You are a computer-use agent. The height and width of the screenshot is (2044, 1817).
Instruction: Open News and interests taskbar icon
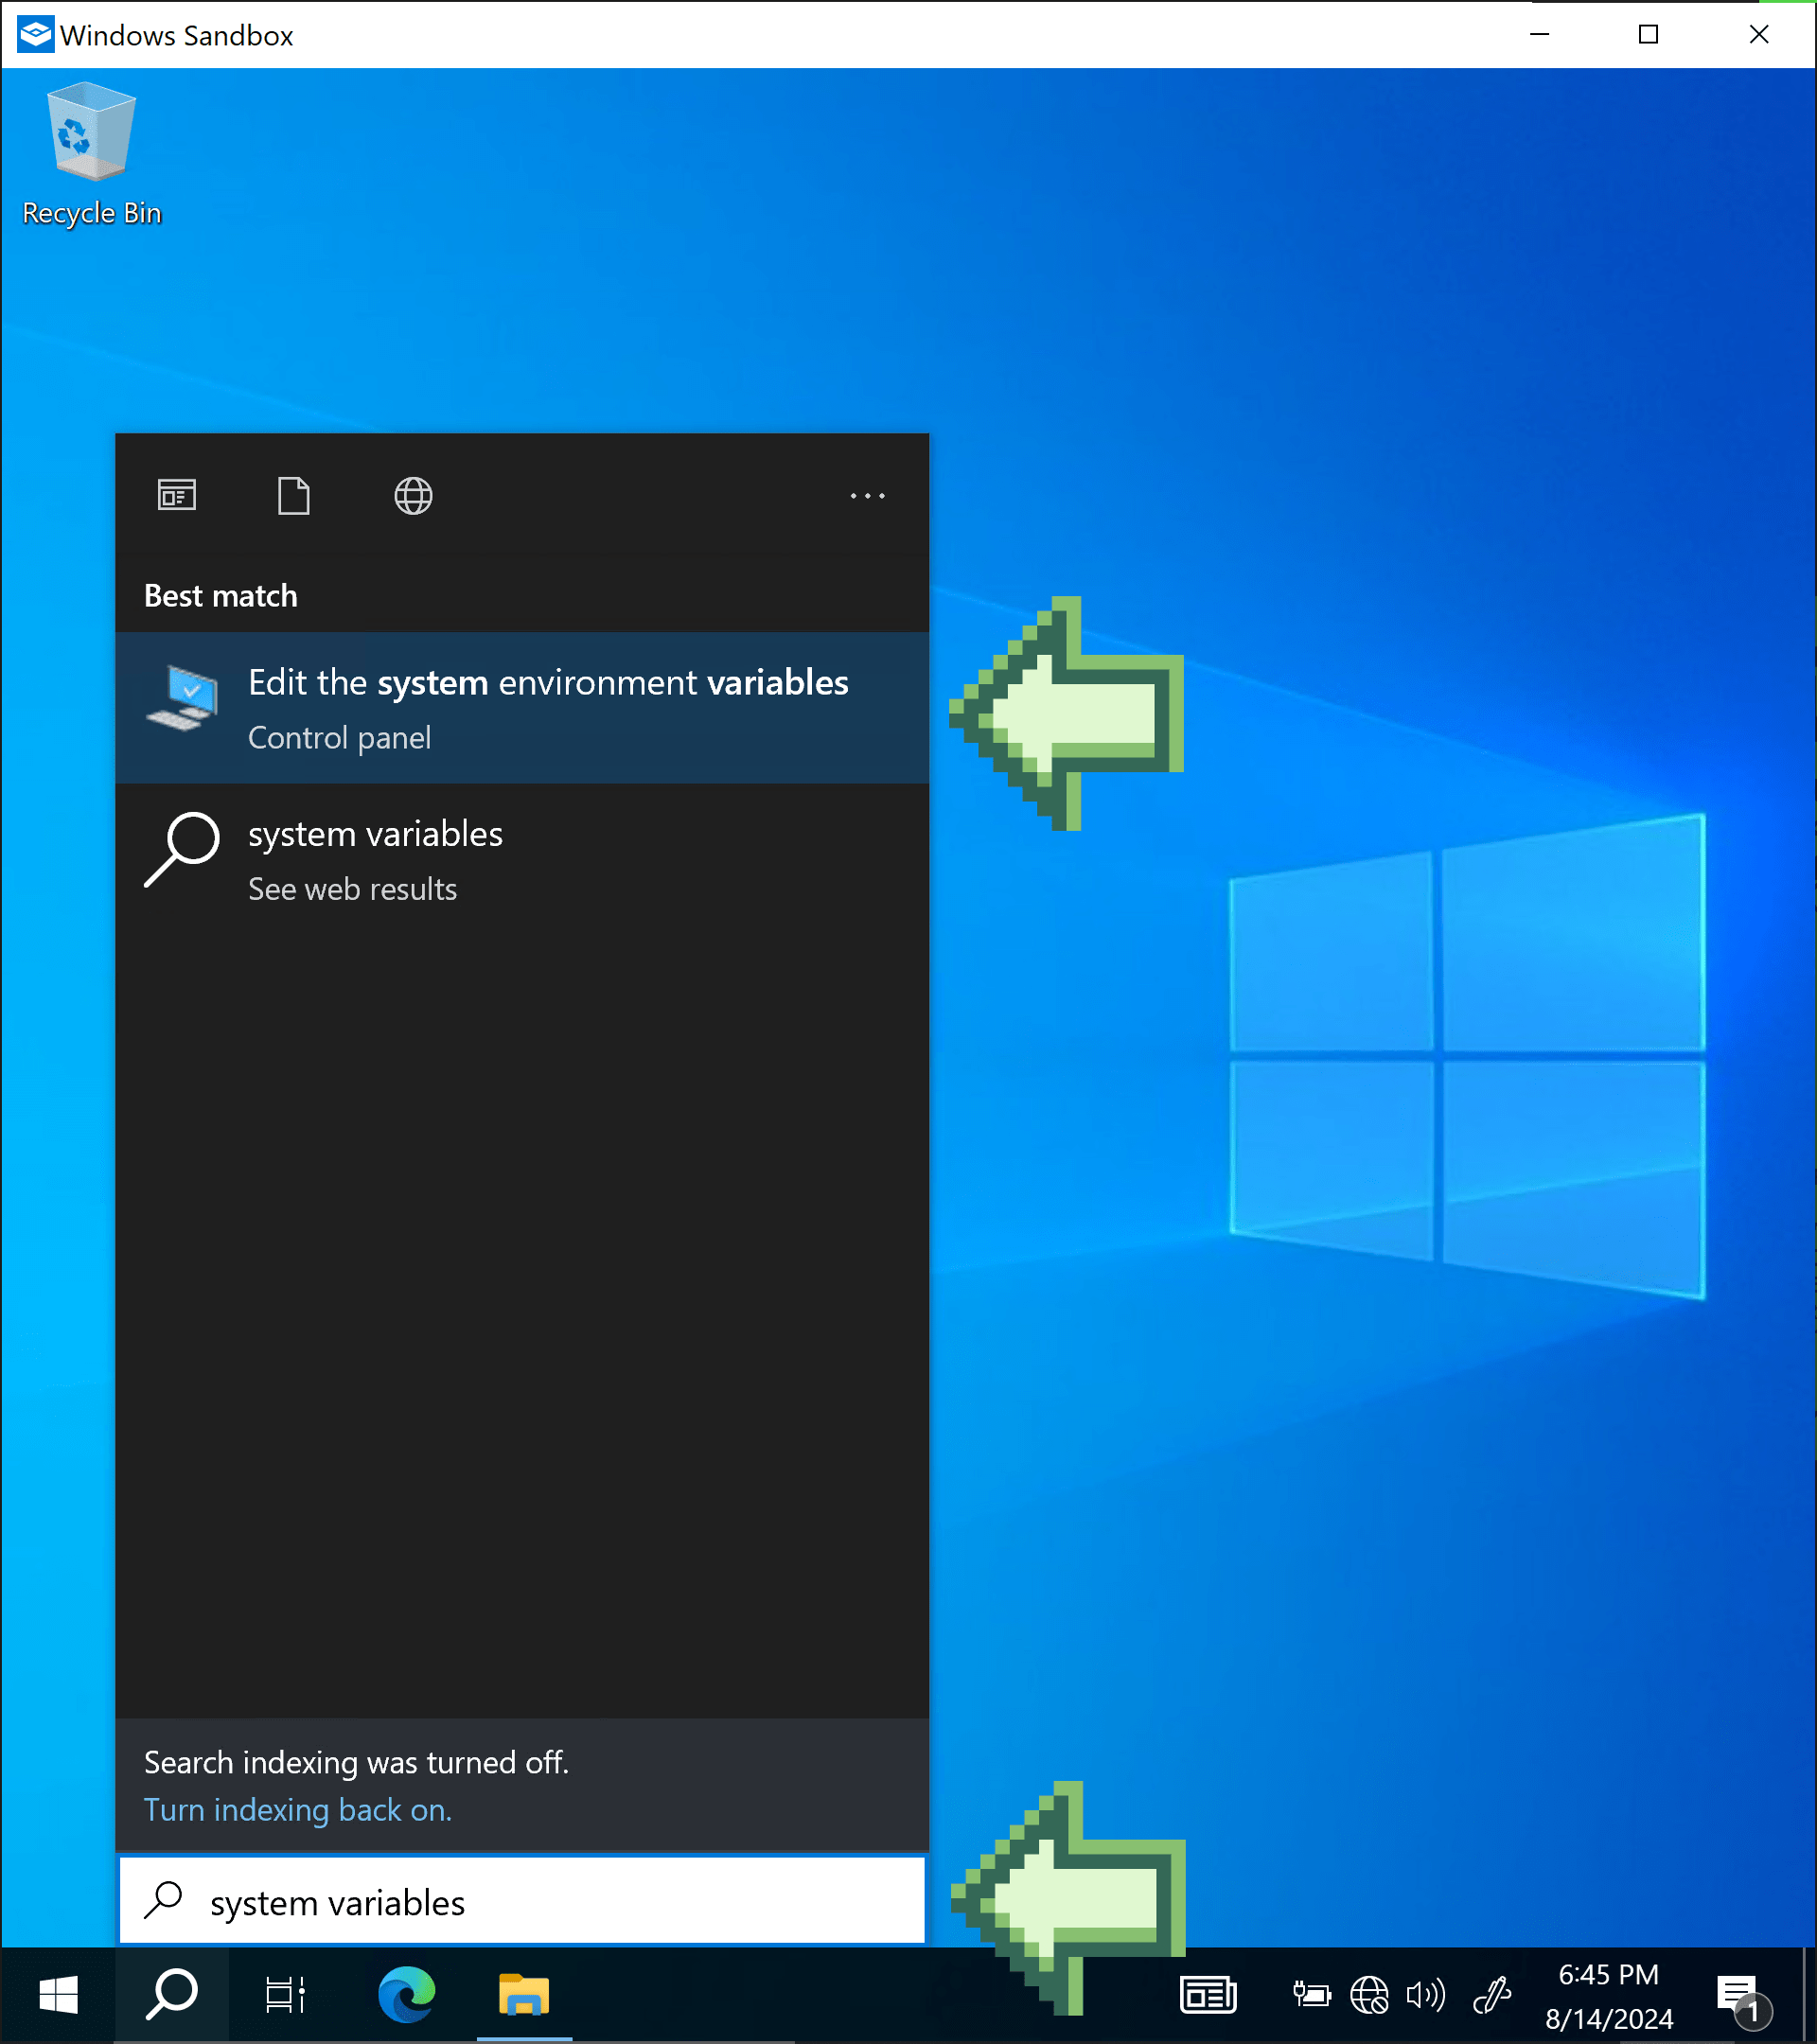point(1208,1996)
